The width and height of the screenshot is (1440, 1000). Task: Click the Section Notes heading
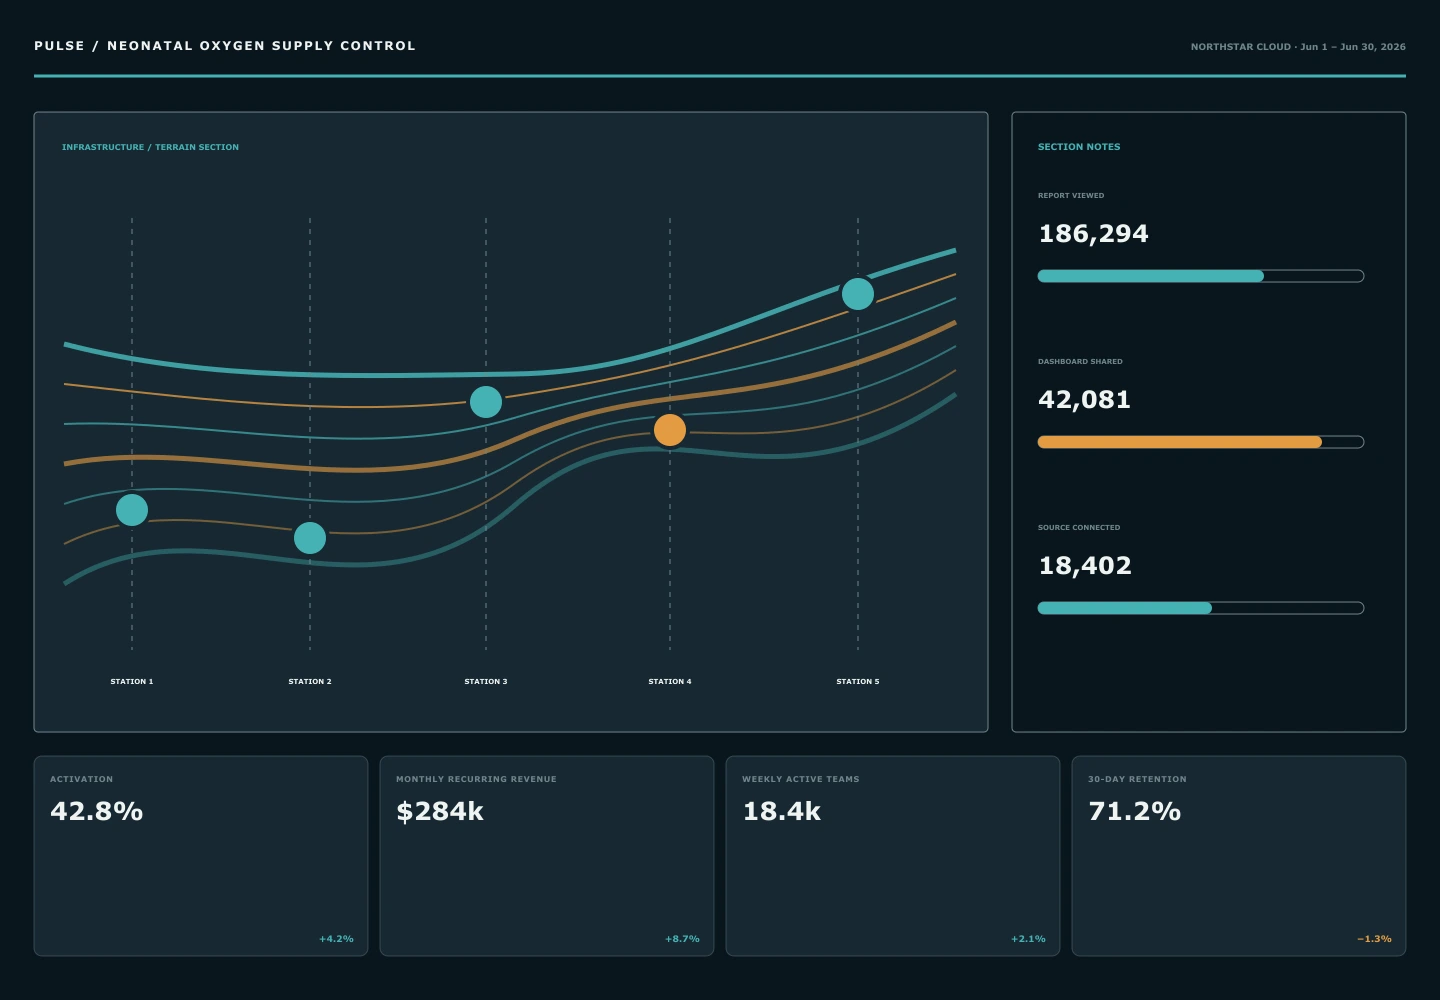[x=1079, y=147]
